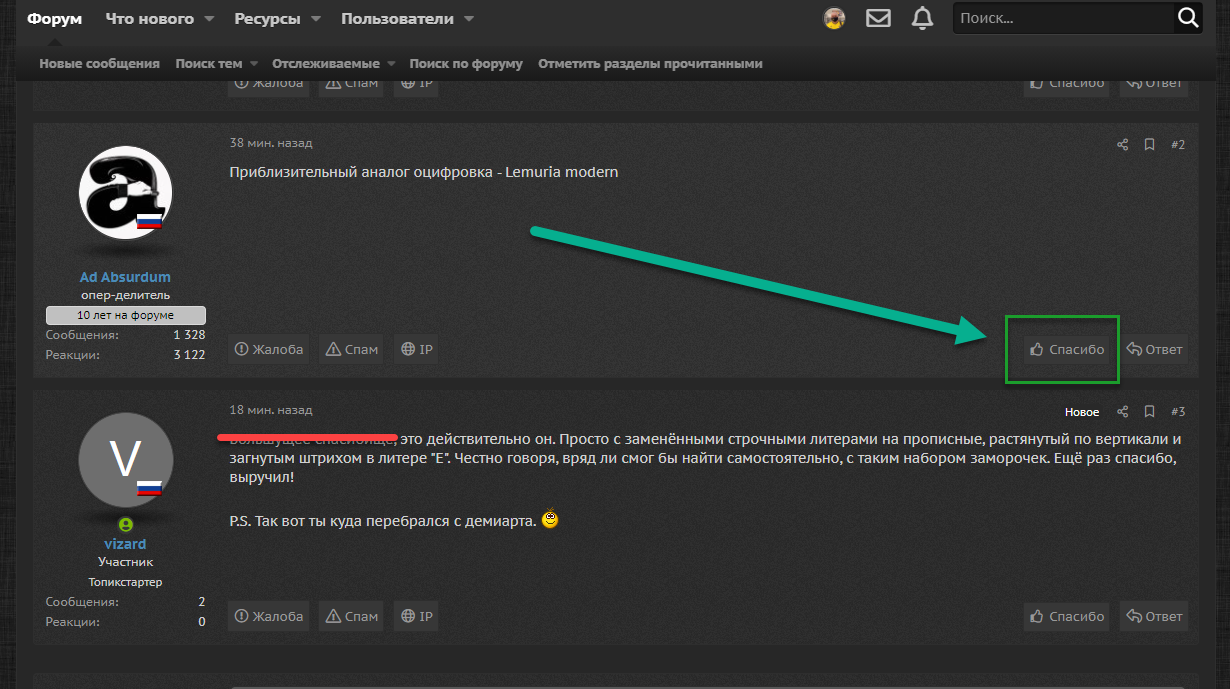Open Ad Absurdum's avatar image
The width and height of the screenshot is (1230, 689).
click(125, 192)
